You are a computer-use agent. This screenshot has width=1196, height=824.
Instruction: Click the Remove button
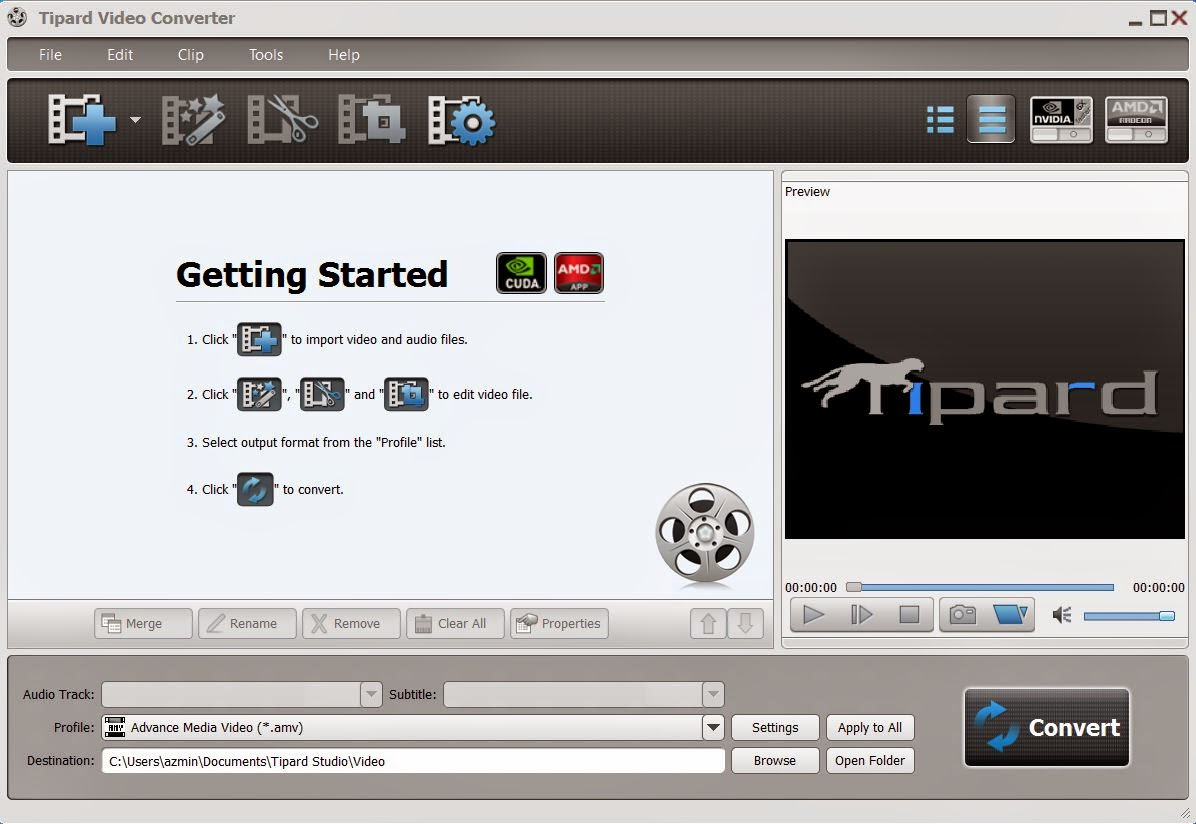pyautogui.click(x=351, y=623)
